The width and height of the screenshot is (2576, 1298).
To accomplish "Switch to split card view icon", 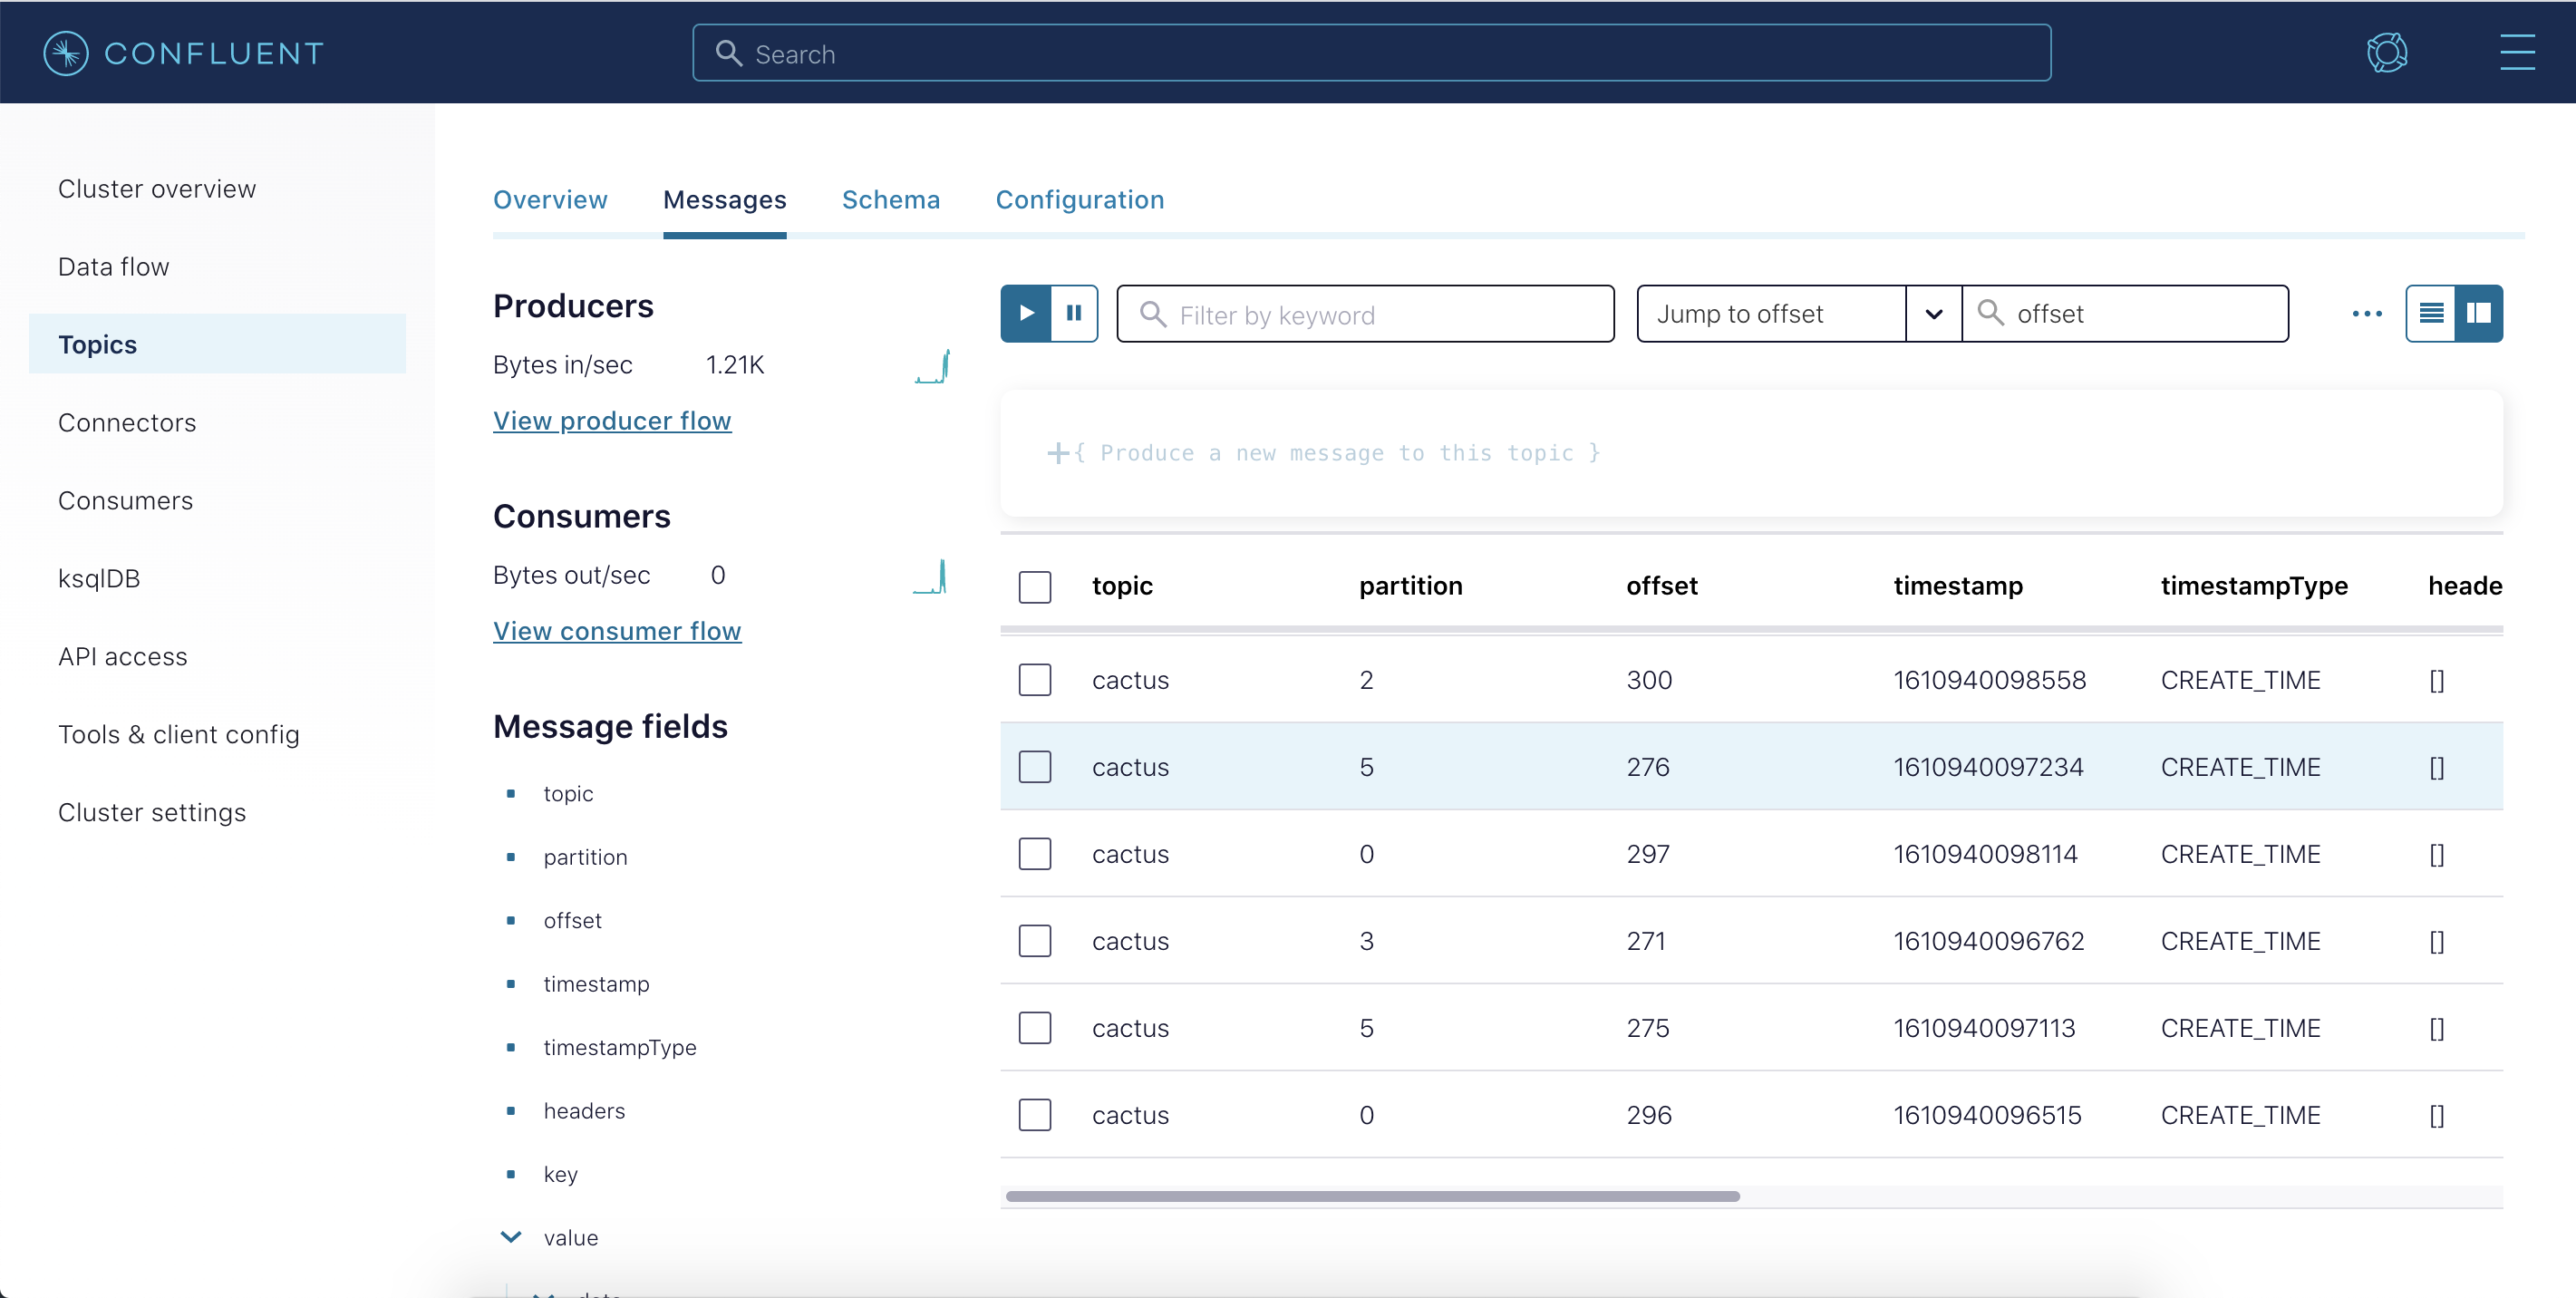I will [2479, 314].
